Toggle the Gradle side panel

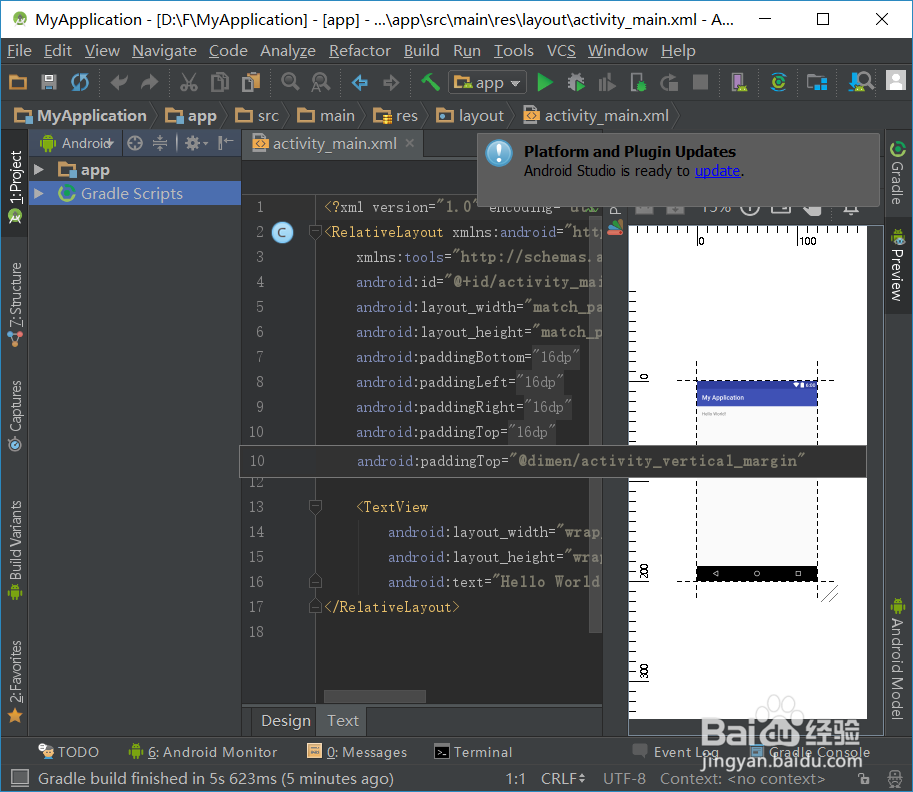[x=897, y=174]
